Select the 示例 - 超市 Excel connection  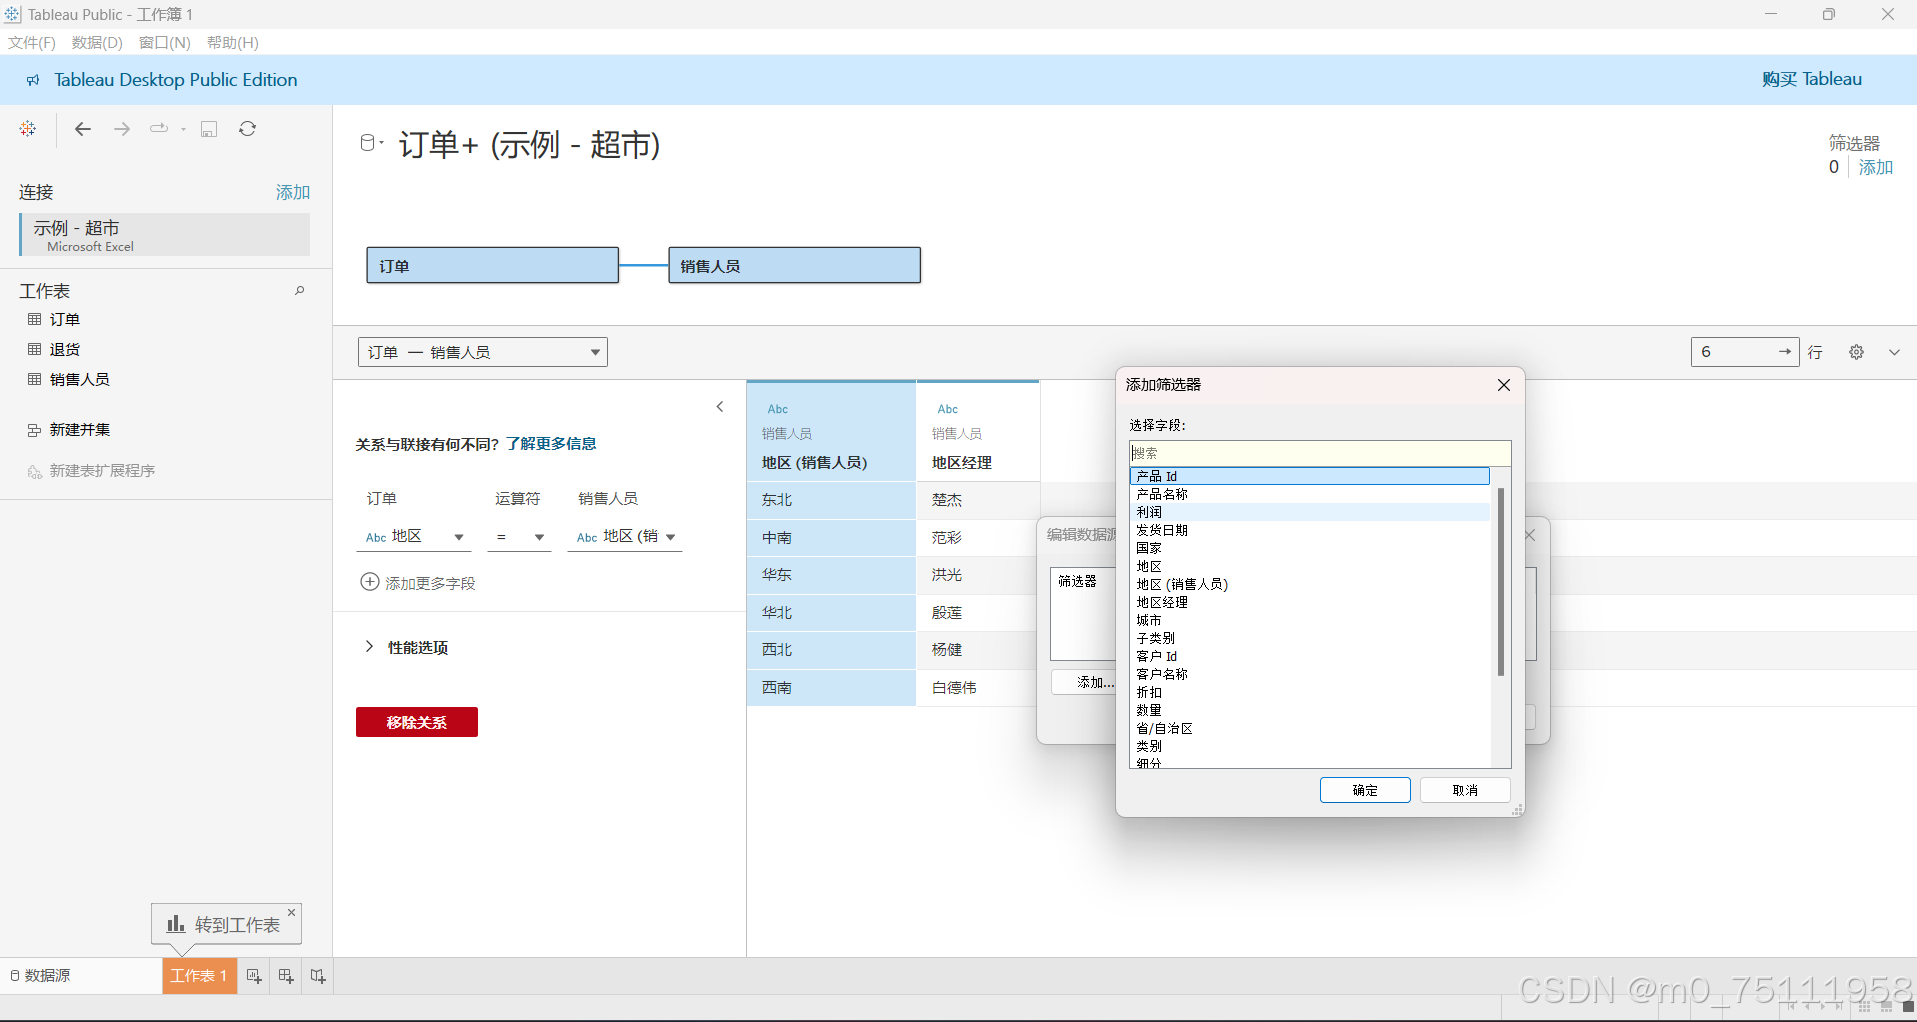tap(165, 235)
